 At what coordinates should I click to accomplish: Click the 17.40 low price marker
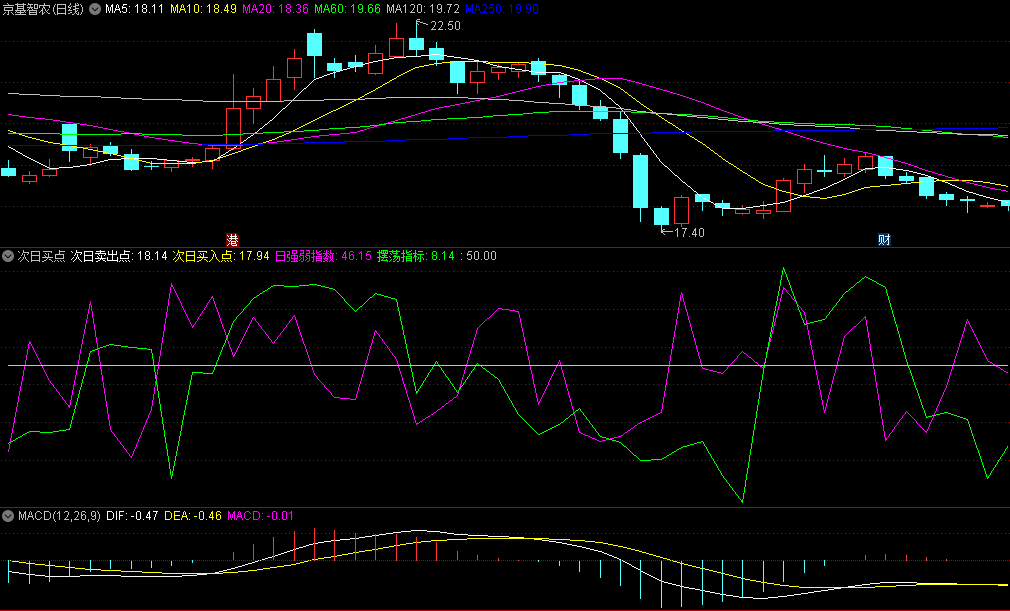[x=689, y=232]
